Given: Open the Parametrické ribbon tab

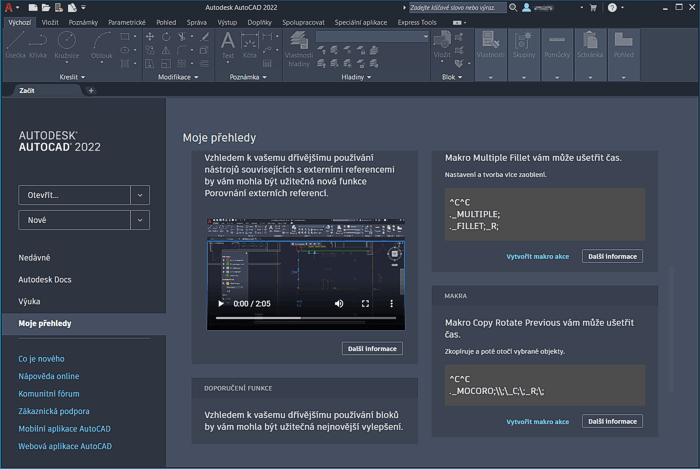Looking at the screenshot, I should tap(127, 22).
